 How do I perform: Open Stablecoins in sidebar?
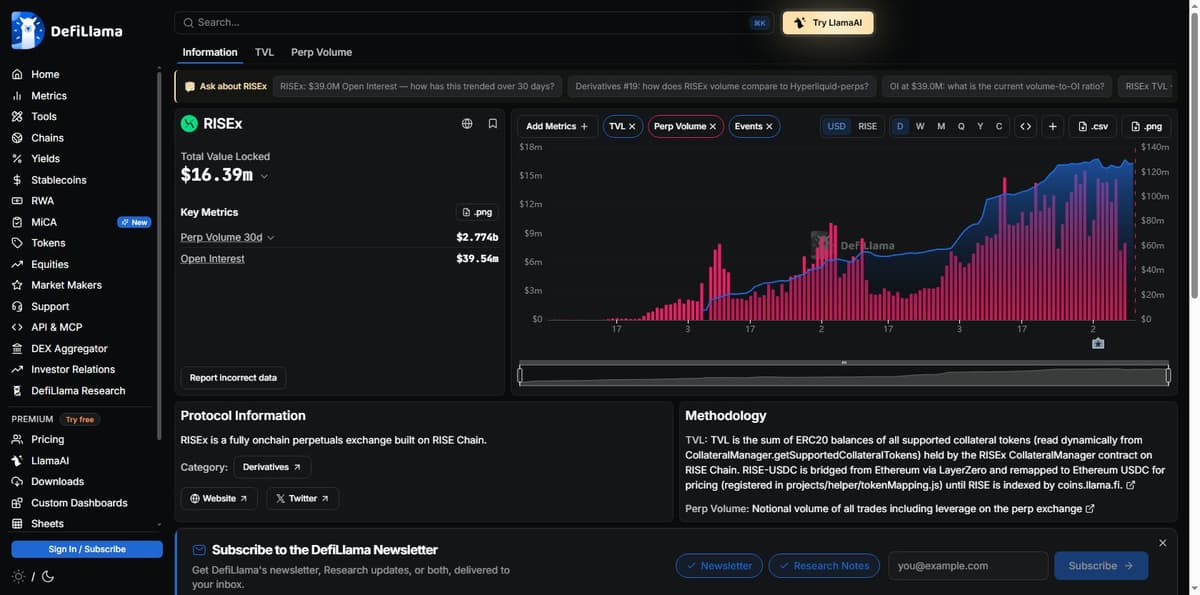tap(59, 180)
